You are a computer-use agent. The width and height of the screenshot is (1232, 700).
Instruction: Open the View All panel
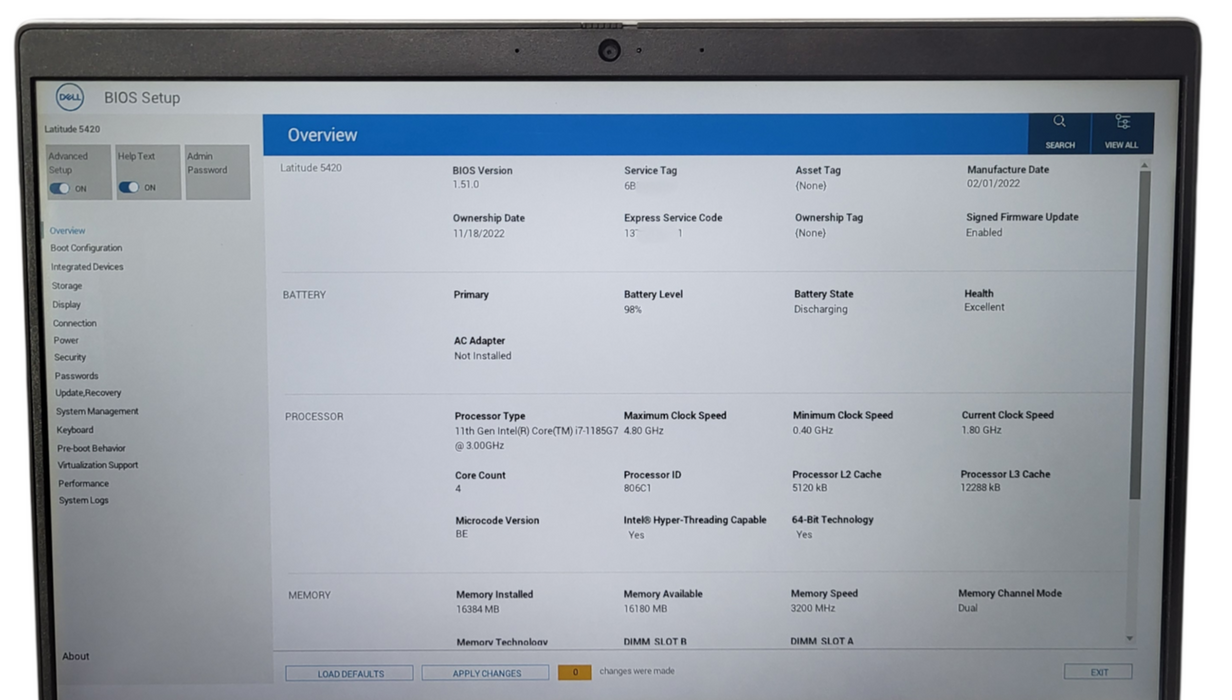tap(1121, 133)
